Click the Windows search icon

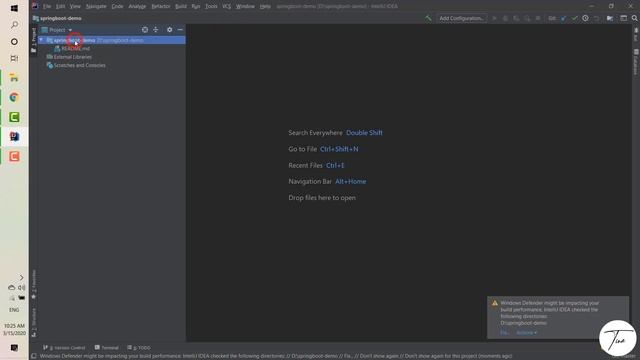14,25
